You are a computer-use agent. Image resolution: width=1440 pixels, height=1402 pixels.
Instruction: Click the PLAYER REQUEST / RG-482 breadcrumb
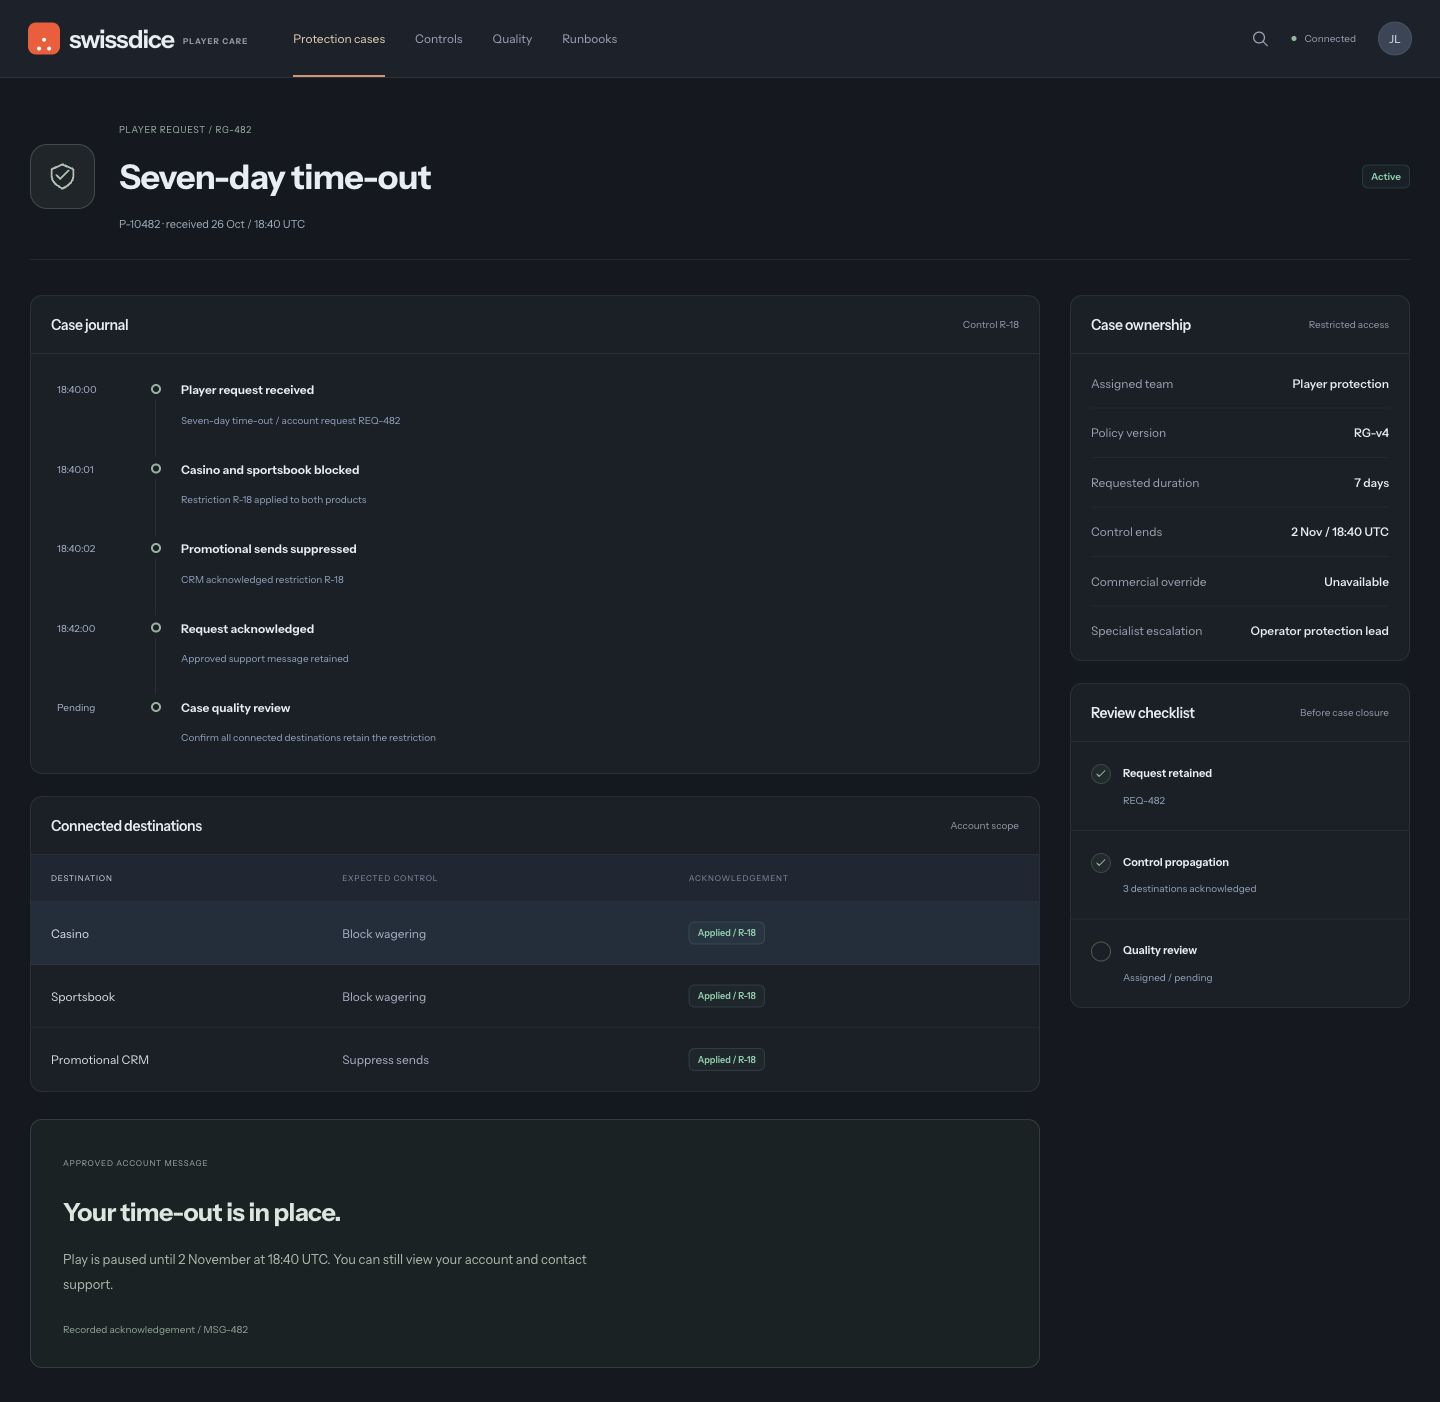(185, 130)
